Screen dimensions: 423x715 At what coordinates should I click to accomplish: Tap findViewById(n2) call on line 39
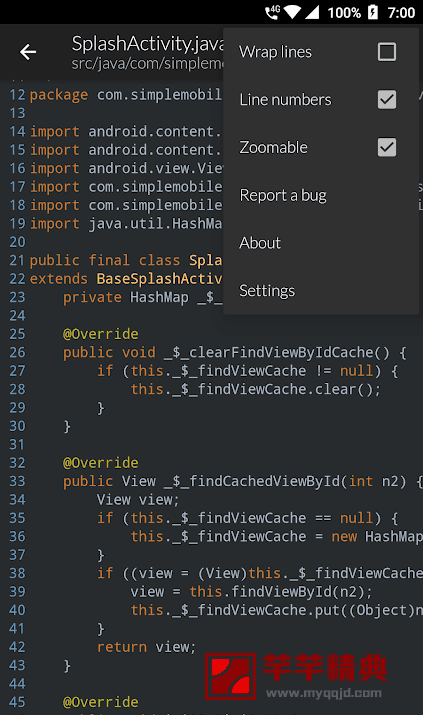tap(302, 592)
